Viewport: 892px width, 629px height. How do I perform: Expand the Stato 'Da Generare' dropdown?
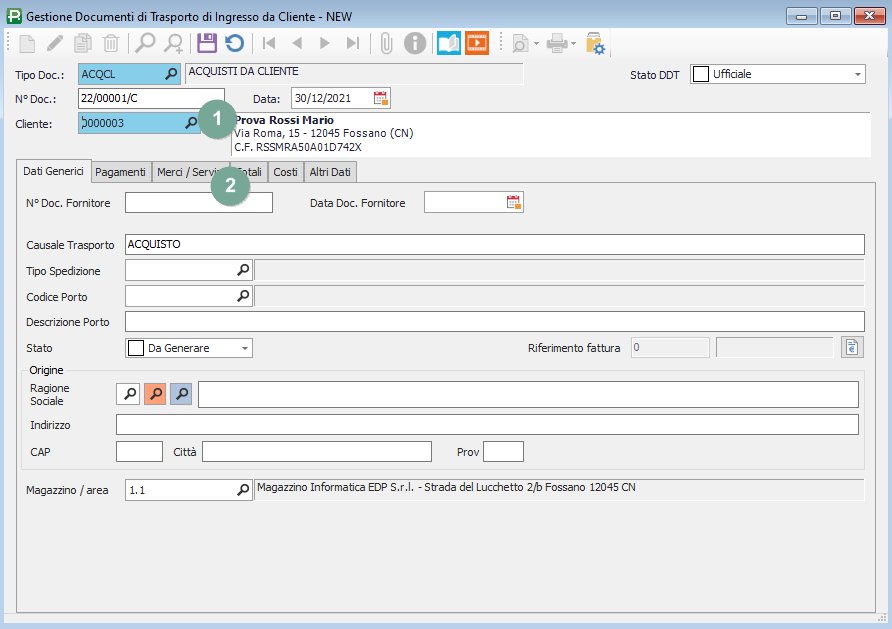pyautogui.click(x=244, y=348)
